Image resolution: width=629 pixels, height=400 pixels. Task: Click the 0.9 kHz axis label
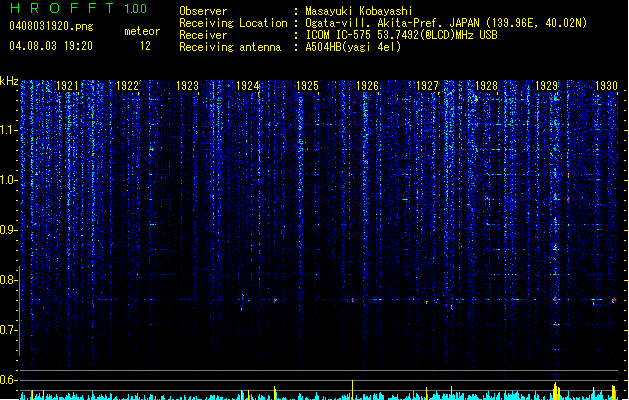coord(9,230)
